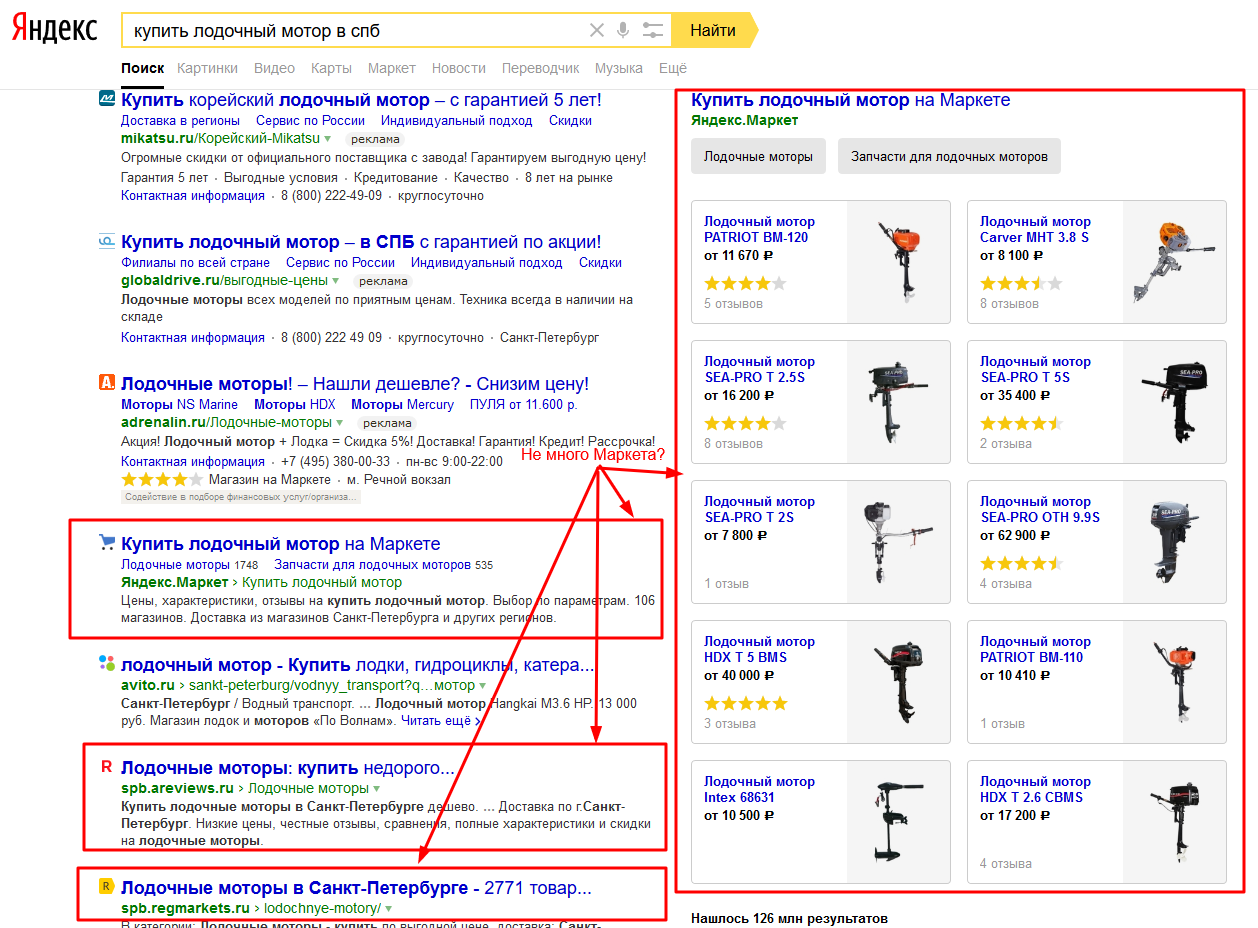The width and height of the screenshot is (1258, 928).
Task: Open the Ещё menu in navigation
Action: [x=673, y=68]
